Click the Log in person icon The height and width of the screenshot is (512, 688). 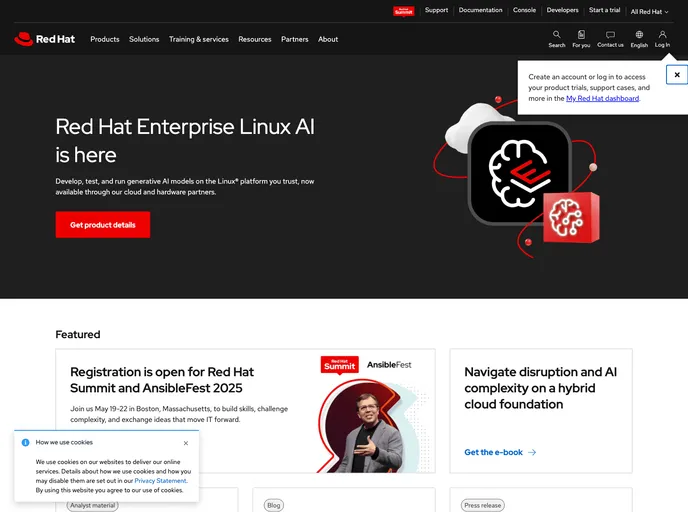coord(662,35)
